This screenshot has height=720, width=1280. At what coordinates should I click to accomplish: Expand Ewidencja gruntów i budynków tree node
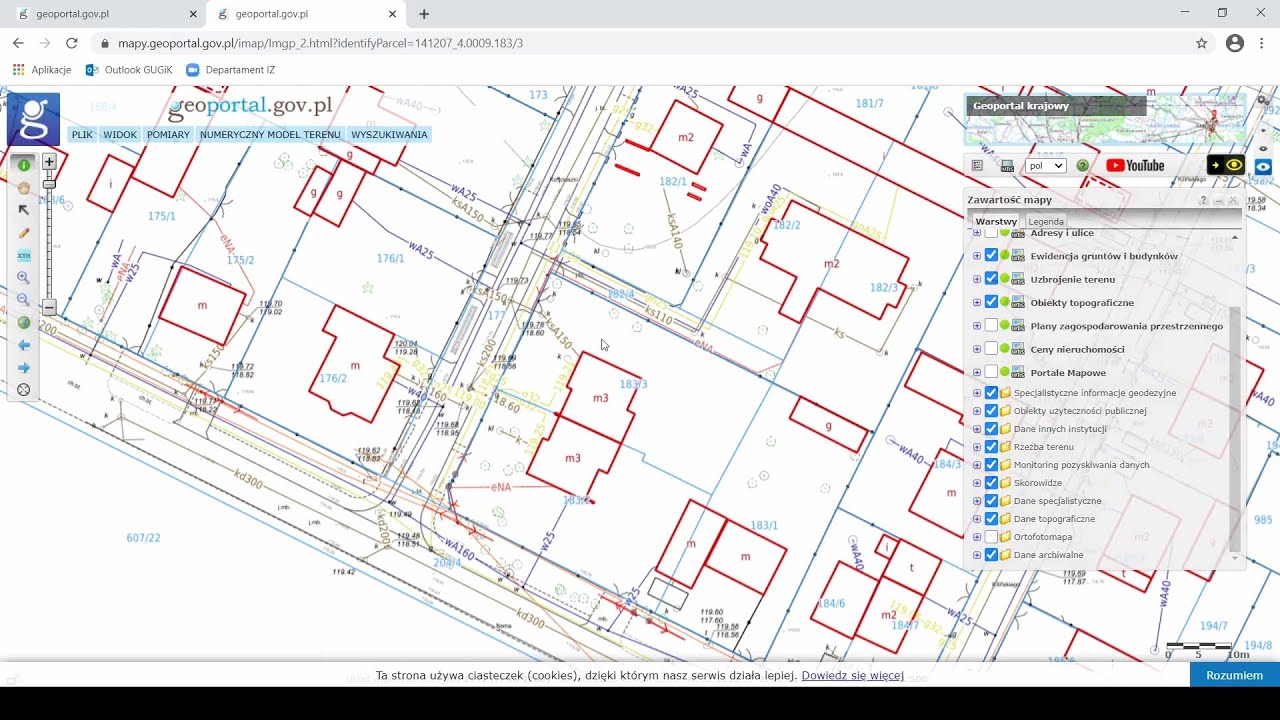coord(977,256)
